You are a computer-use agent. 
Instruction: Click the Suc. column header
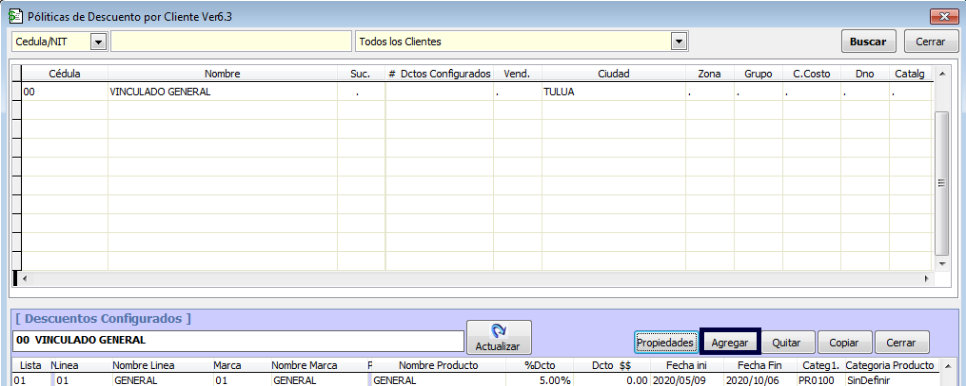(x=361, y=74)
